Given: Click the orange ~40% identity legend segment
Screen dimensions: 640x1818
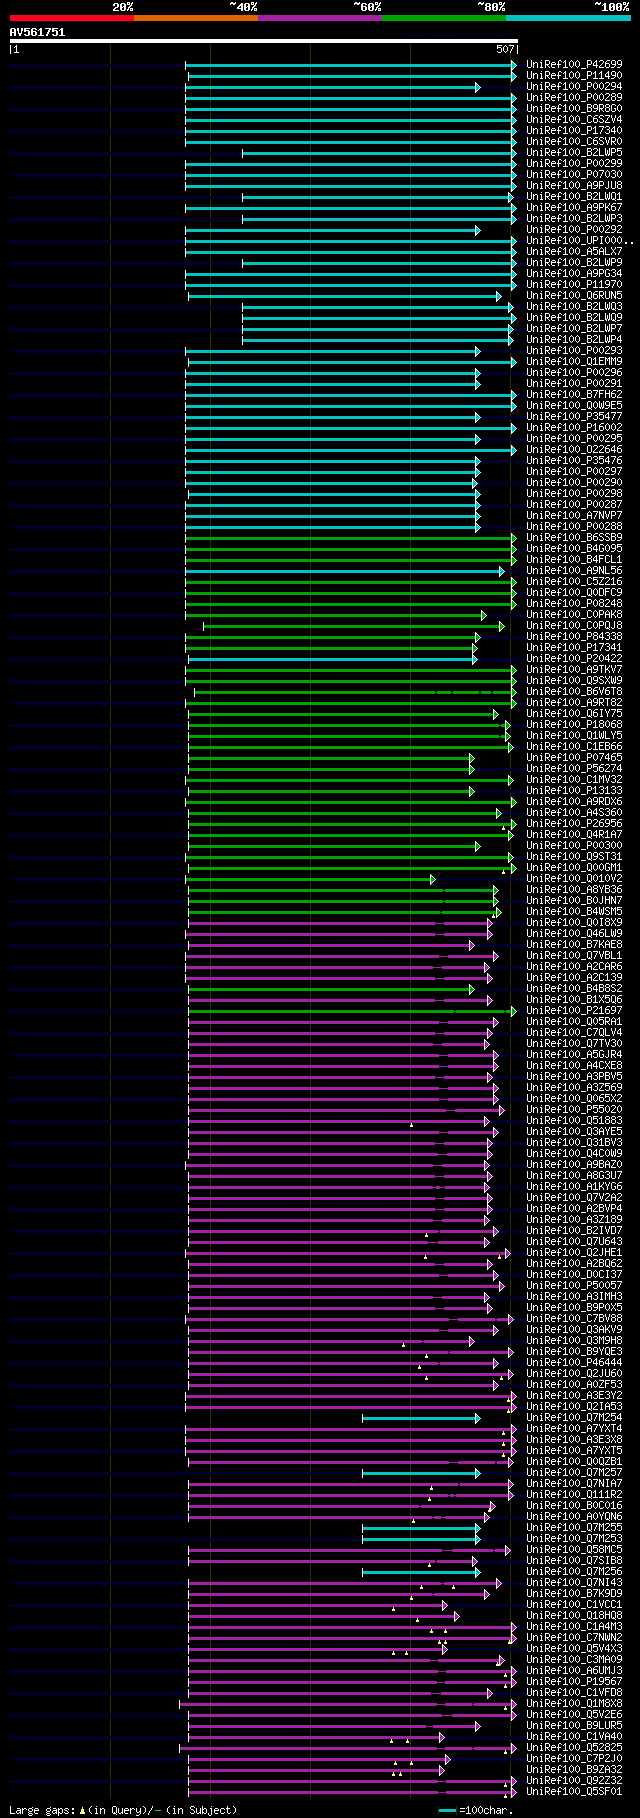Looking at the screenshot, I should (x=195, y=18).
